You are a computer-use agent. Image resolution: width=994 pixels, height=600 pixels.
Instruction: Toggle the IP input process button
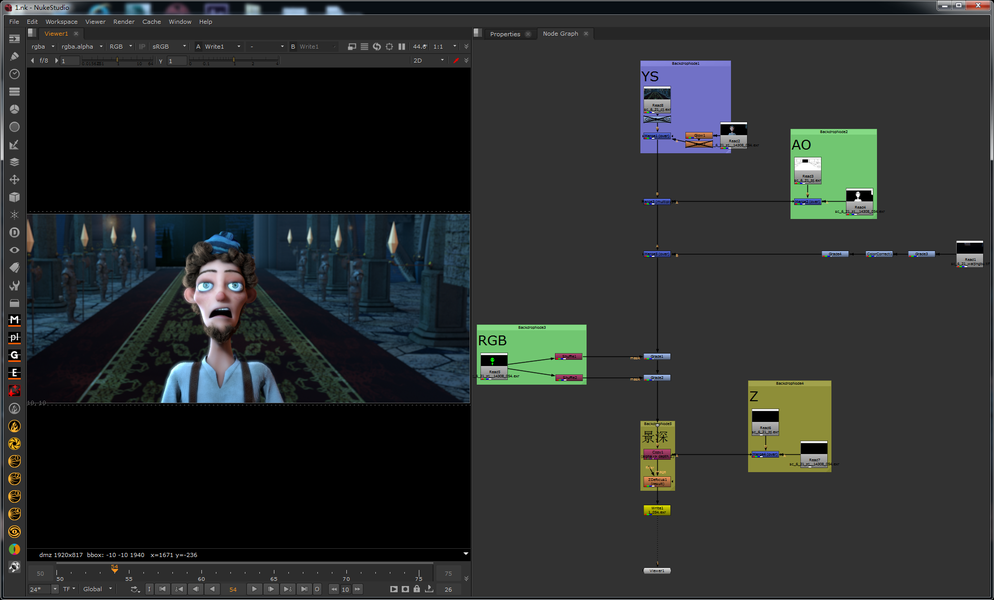click(142, 46)
